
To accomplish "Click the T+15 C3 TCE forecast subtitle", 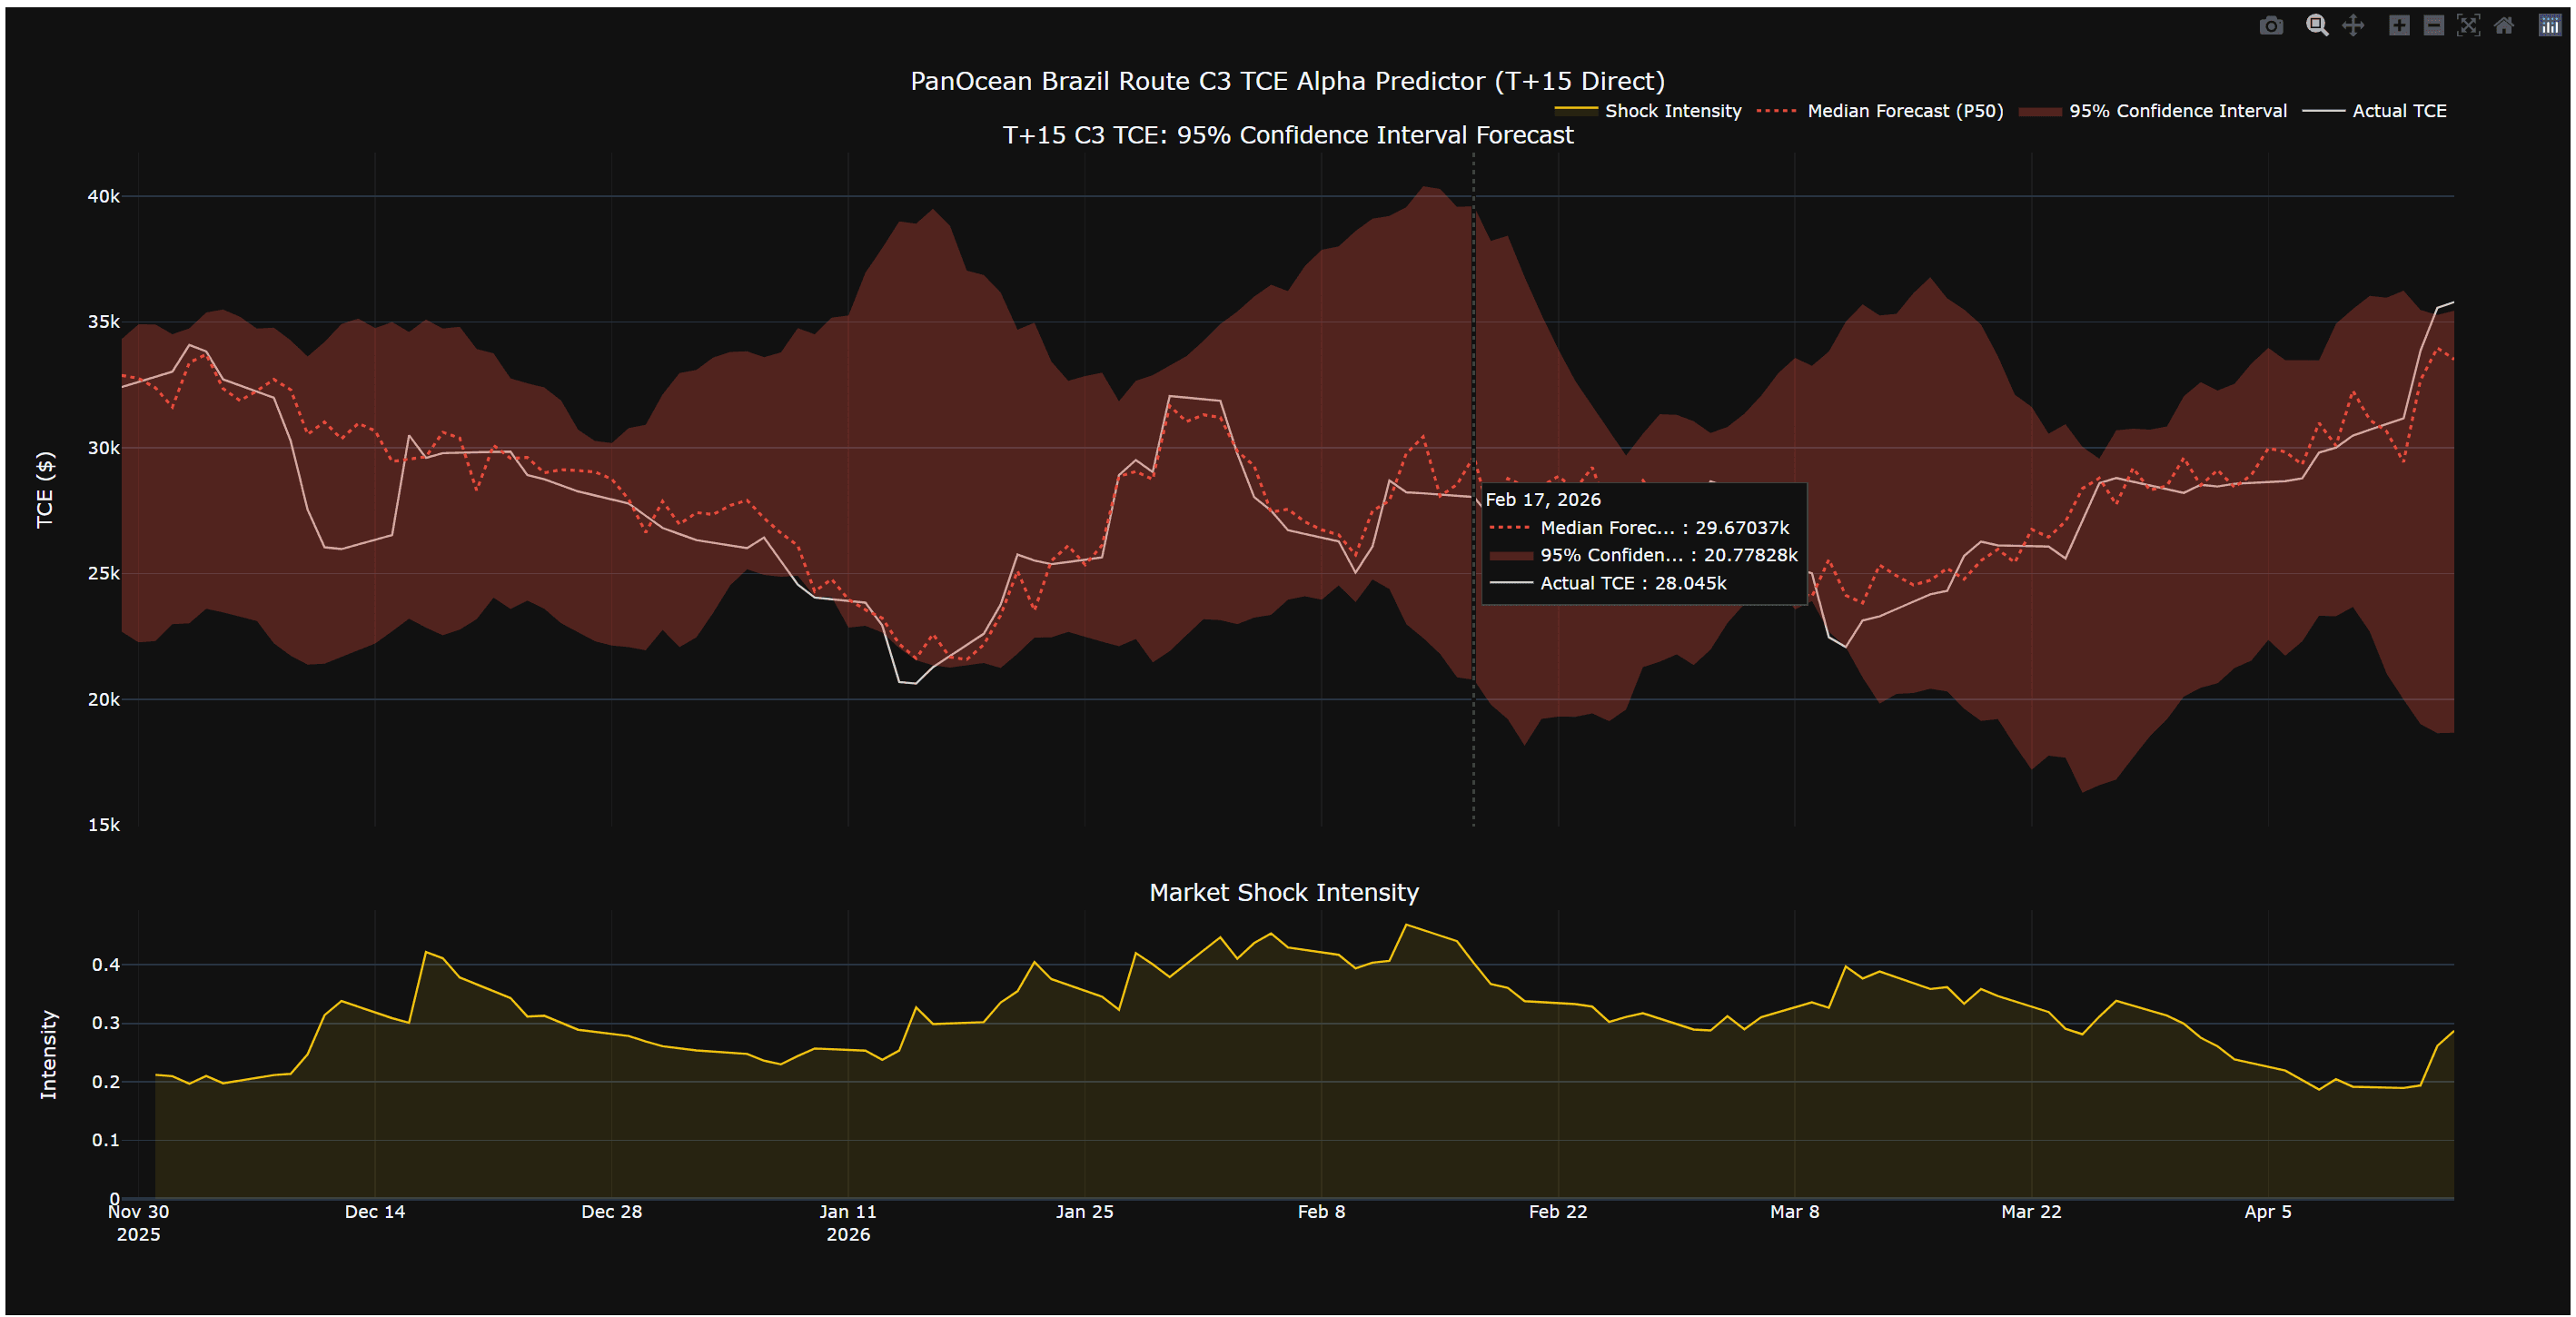I will [1288, 135].
